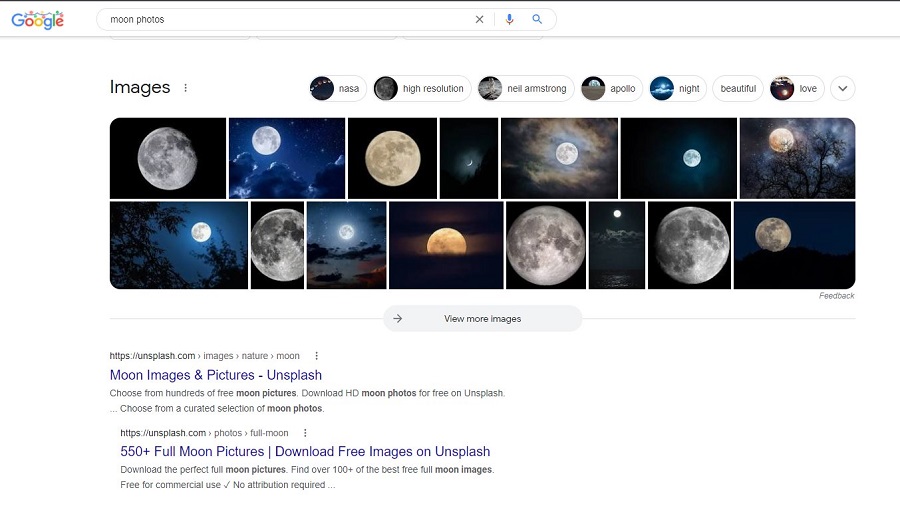Open 550+ Full Moon Pictures link
Image resolution: width=900 pixels, height=508 pixels.
click(x=305, y=452)
